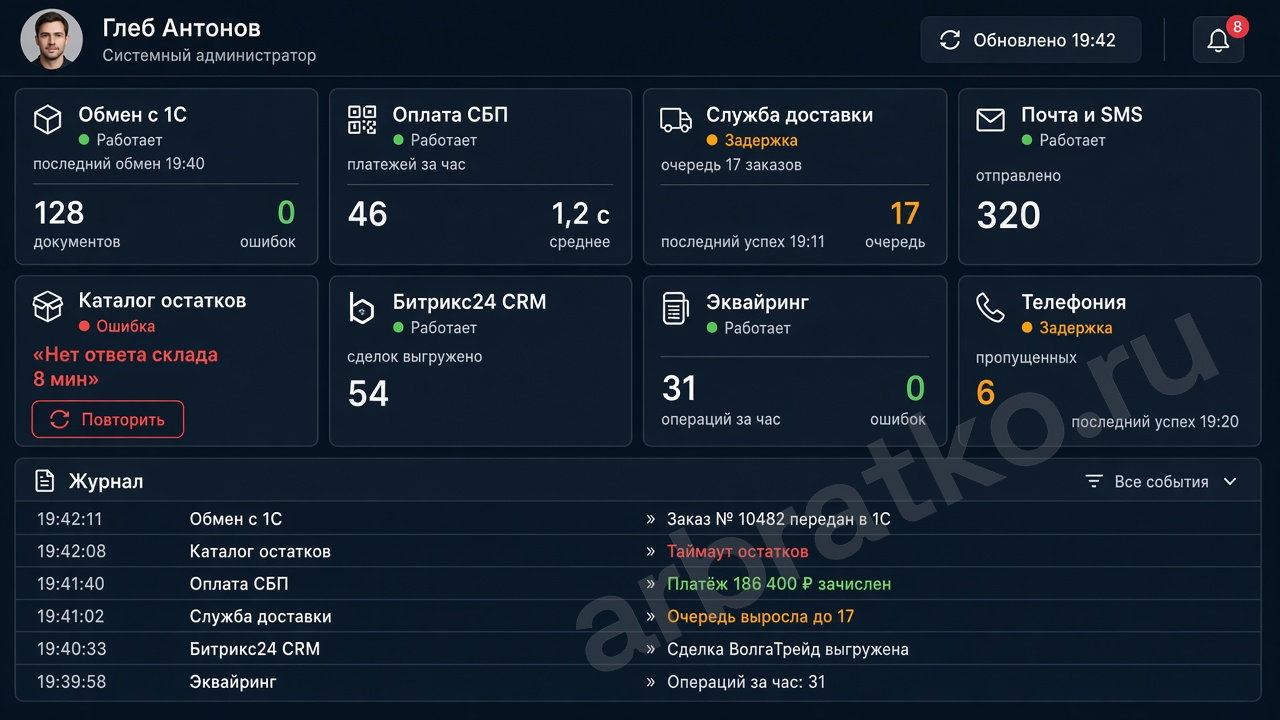The image size is (1280, 720).
Task: Open the Все события filter dropdown
Action: (1162, 482)
